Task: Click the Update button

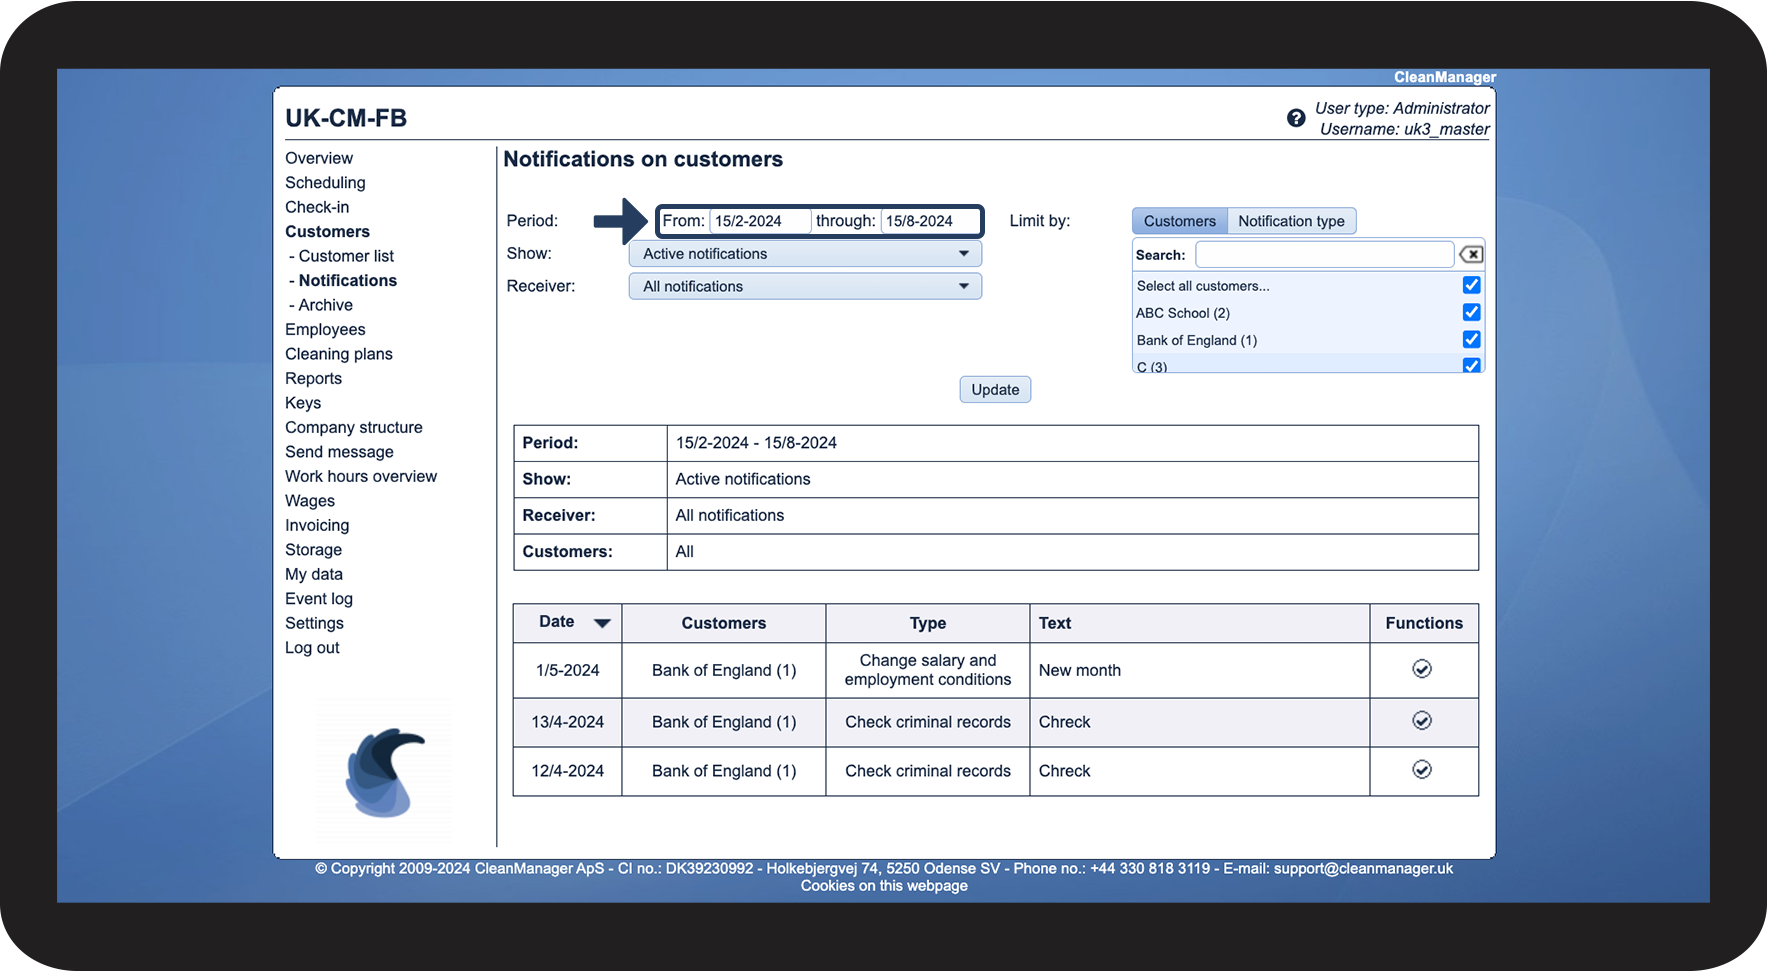Action: coord(995,390)
